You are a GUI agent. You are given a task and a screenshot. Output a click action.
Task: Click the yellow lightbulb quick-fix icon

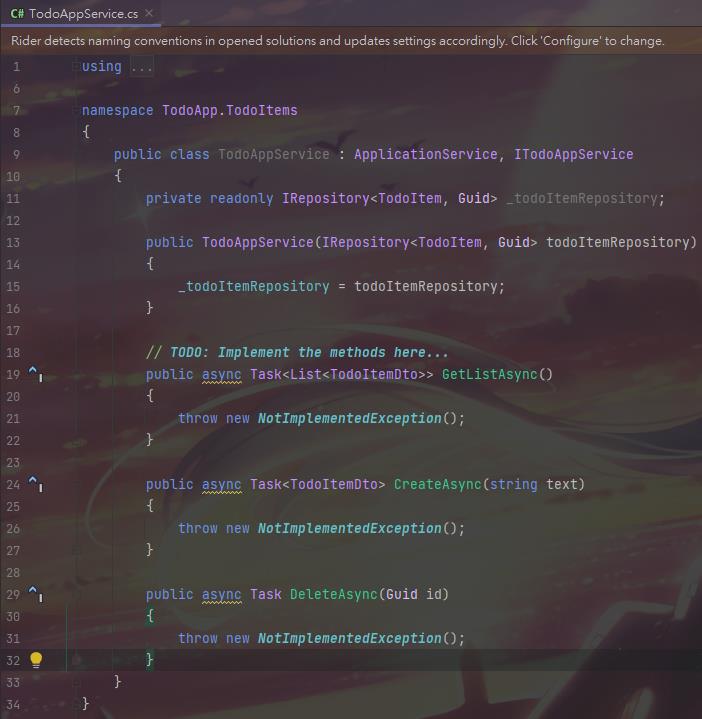[x=36, y=660]
